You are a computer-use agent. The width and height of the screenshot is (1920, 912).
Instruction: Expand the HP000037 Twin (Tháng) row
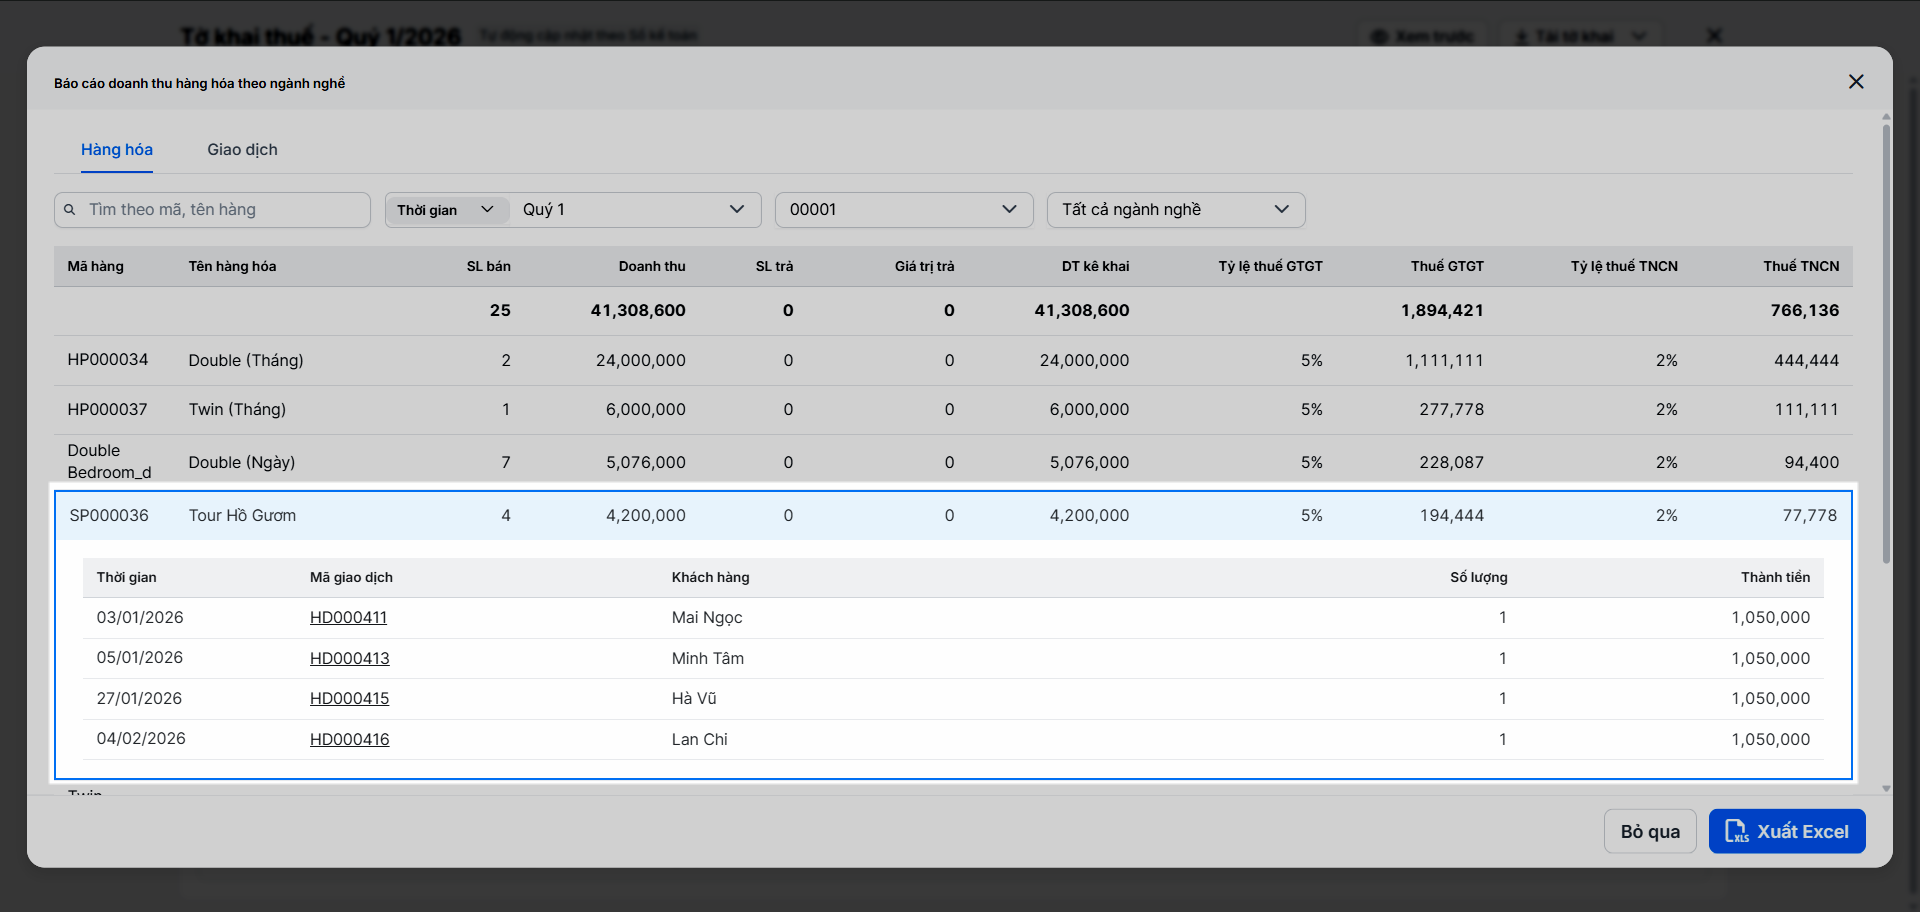point(953,410)
